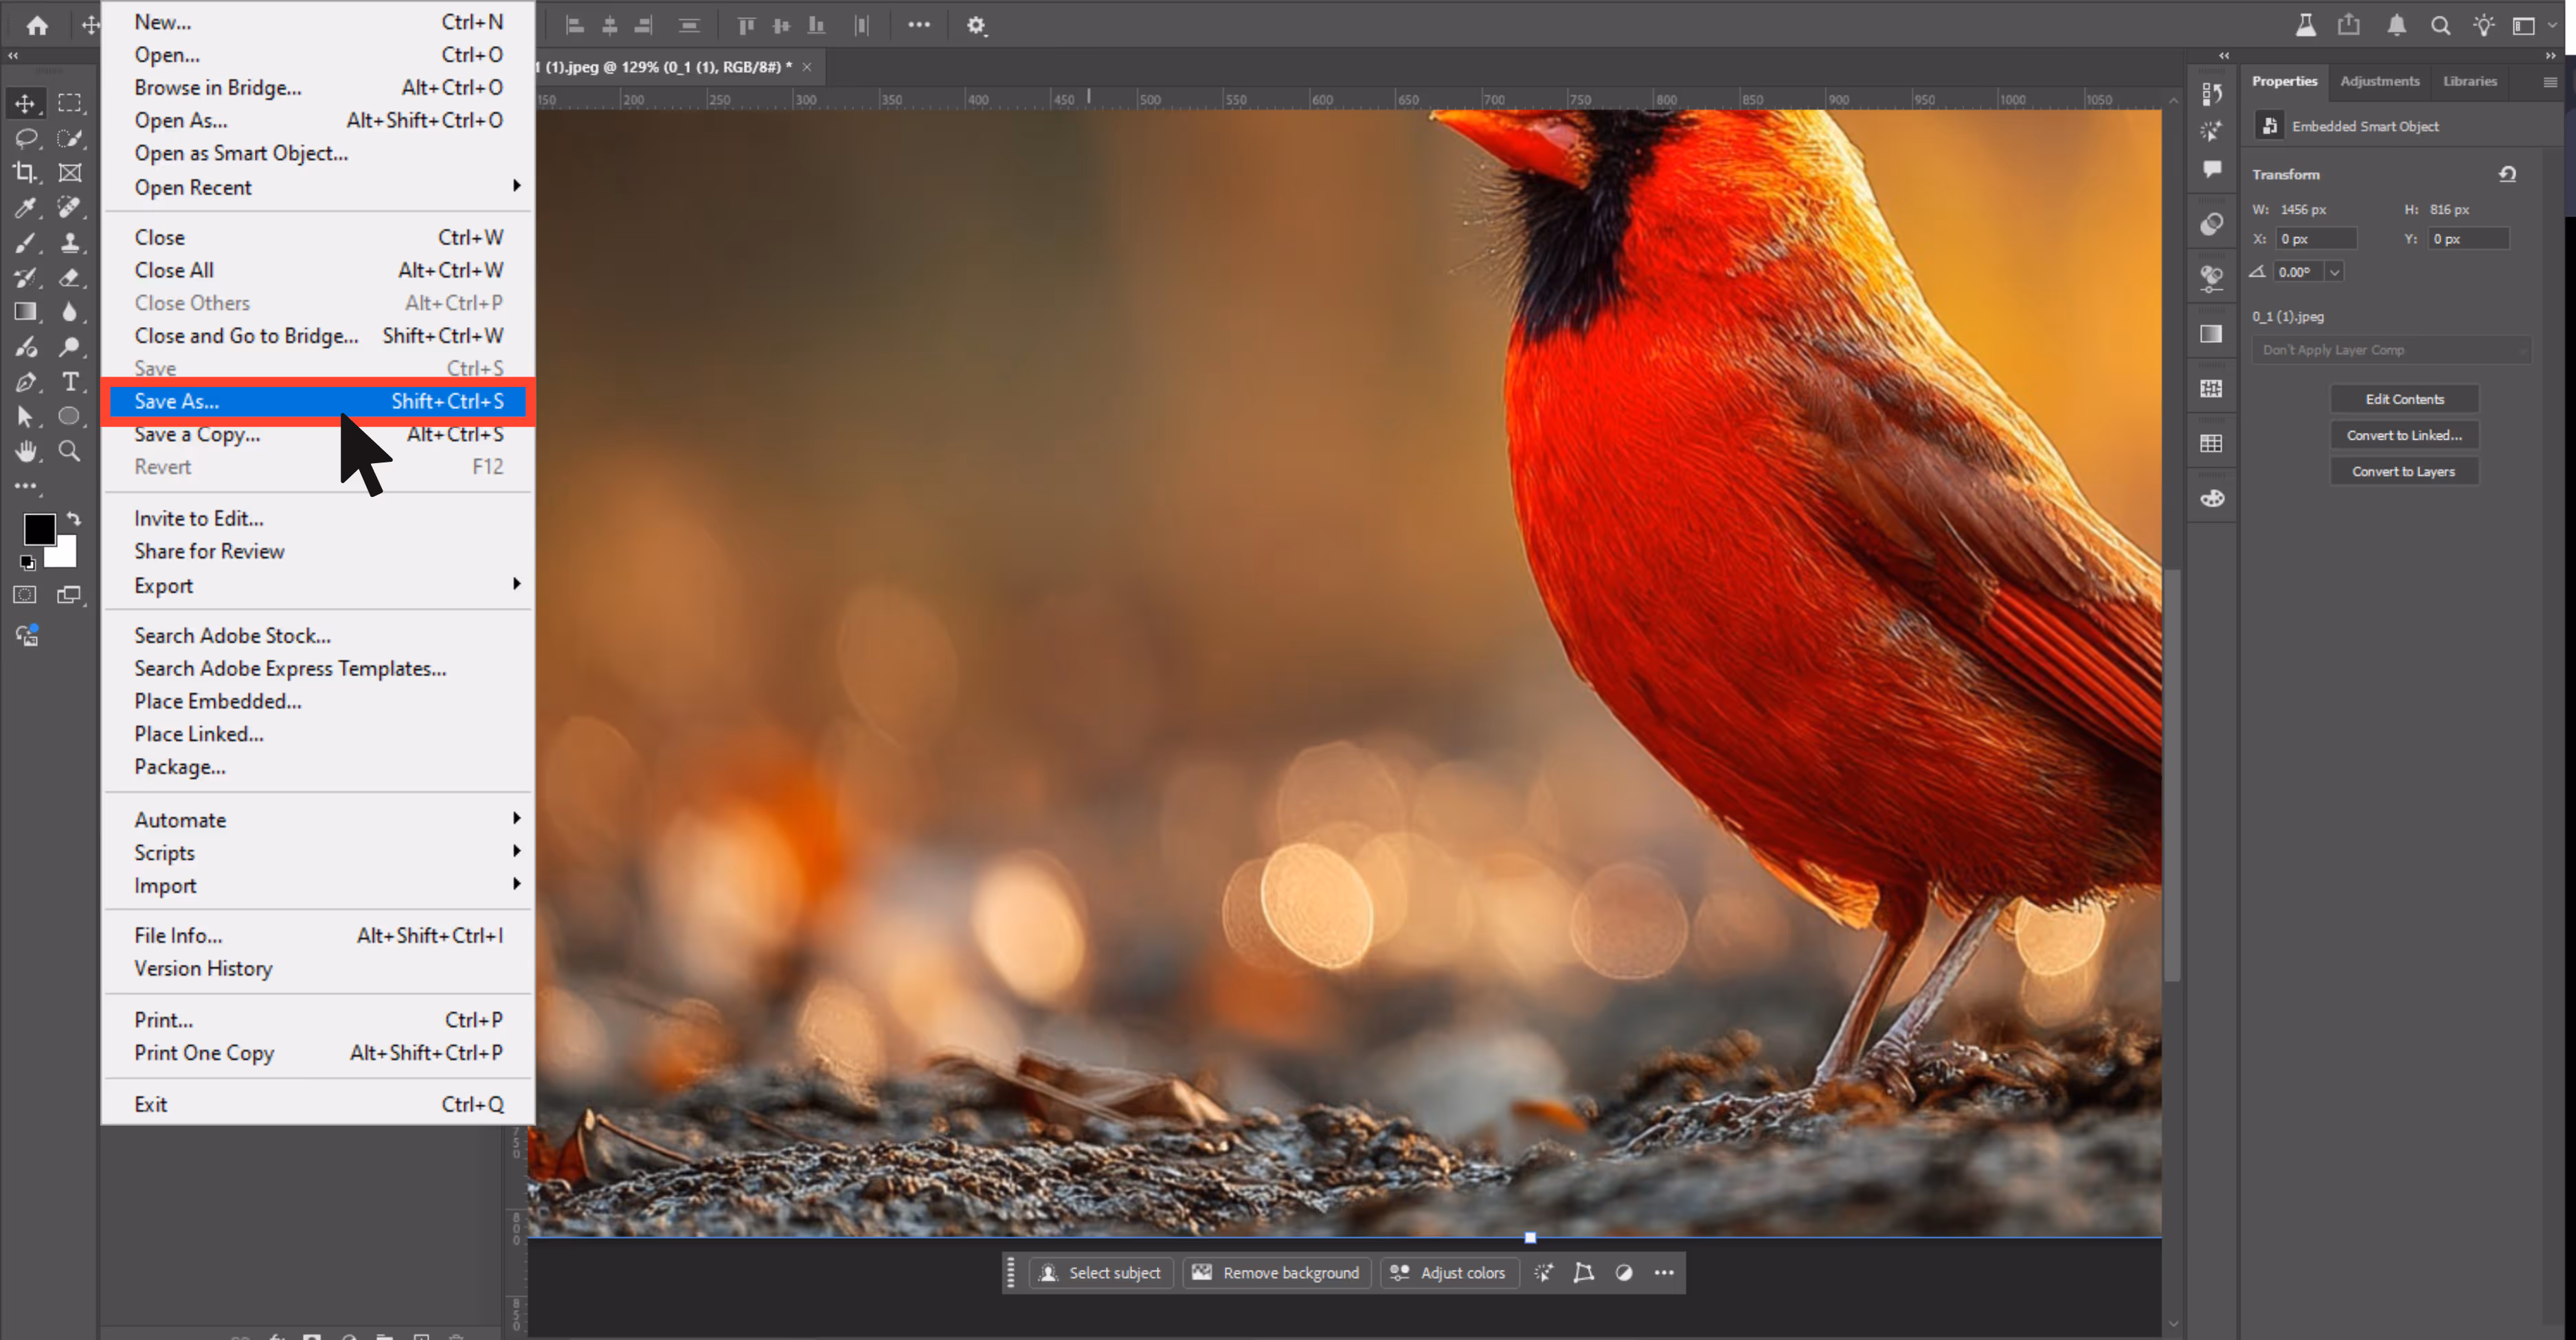Open the Home screen icon
Image resolution: width=2576 pixels, height=1340 pixels.
(x=37, y=25)
